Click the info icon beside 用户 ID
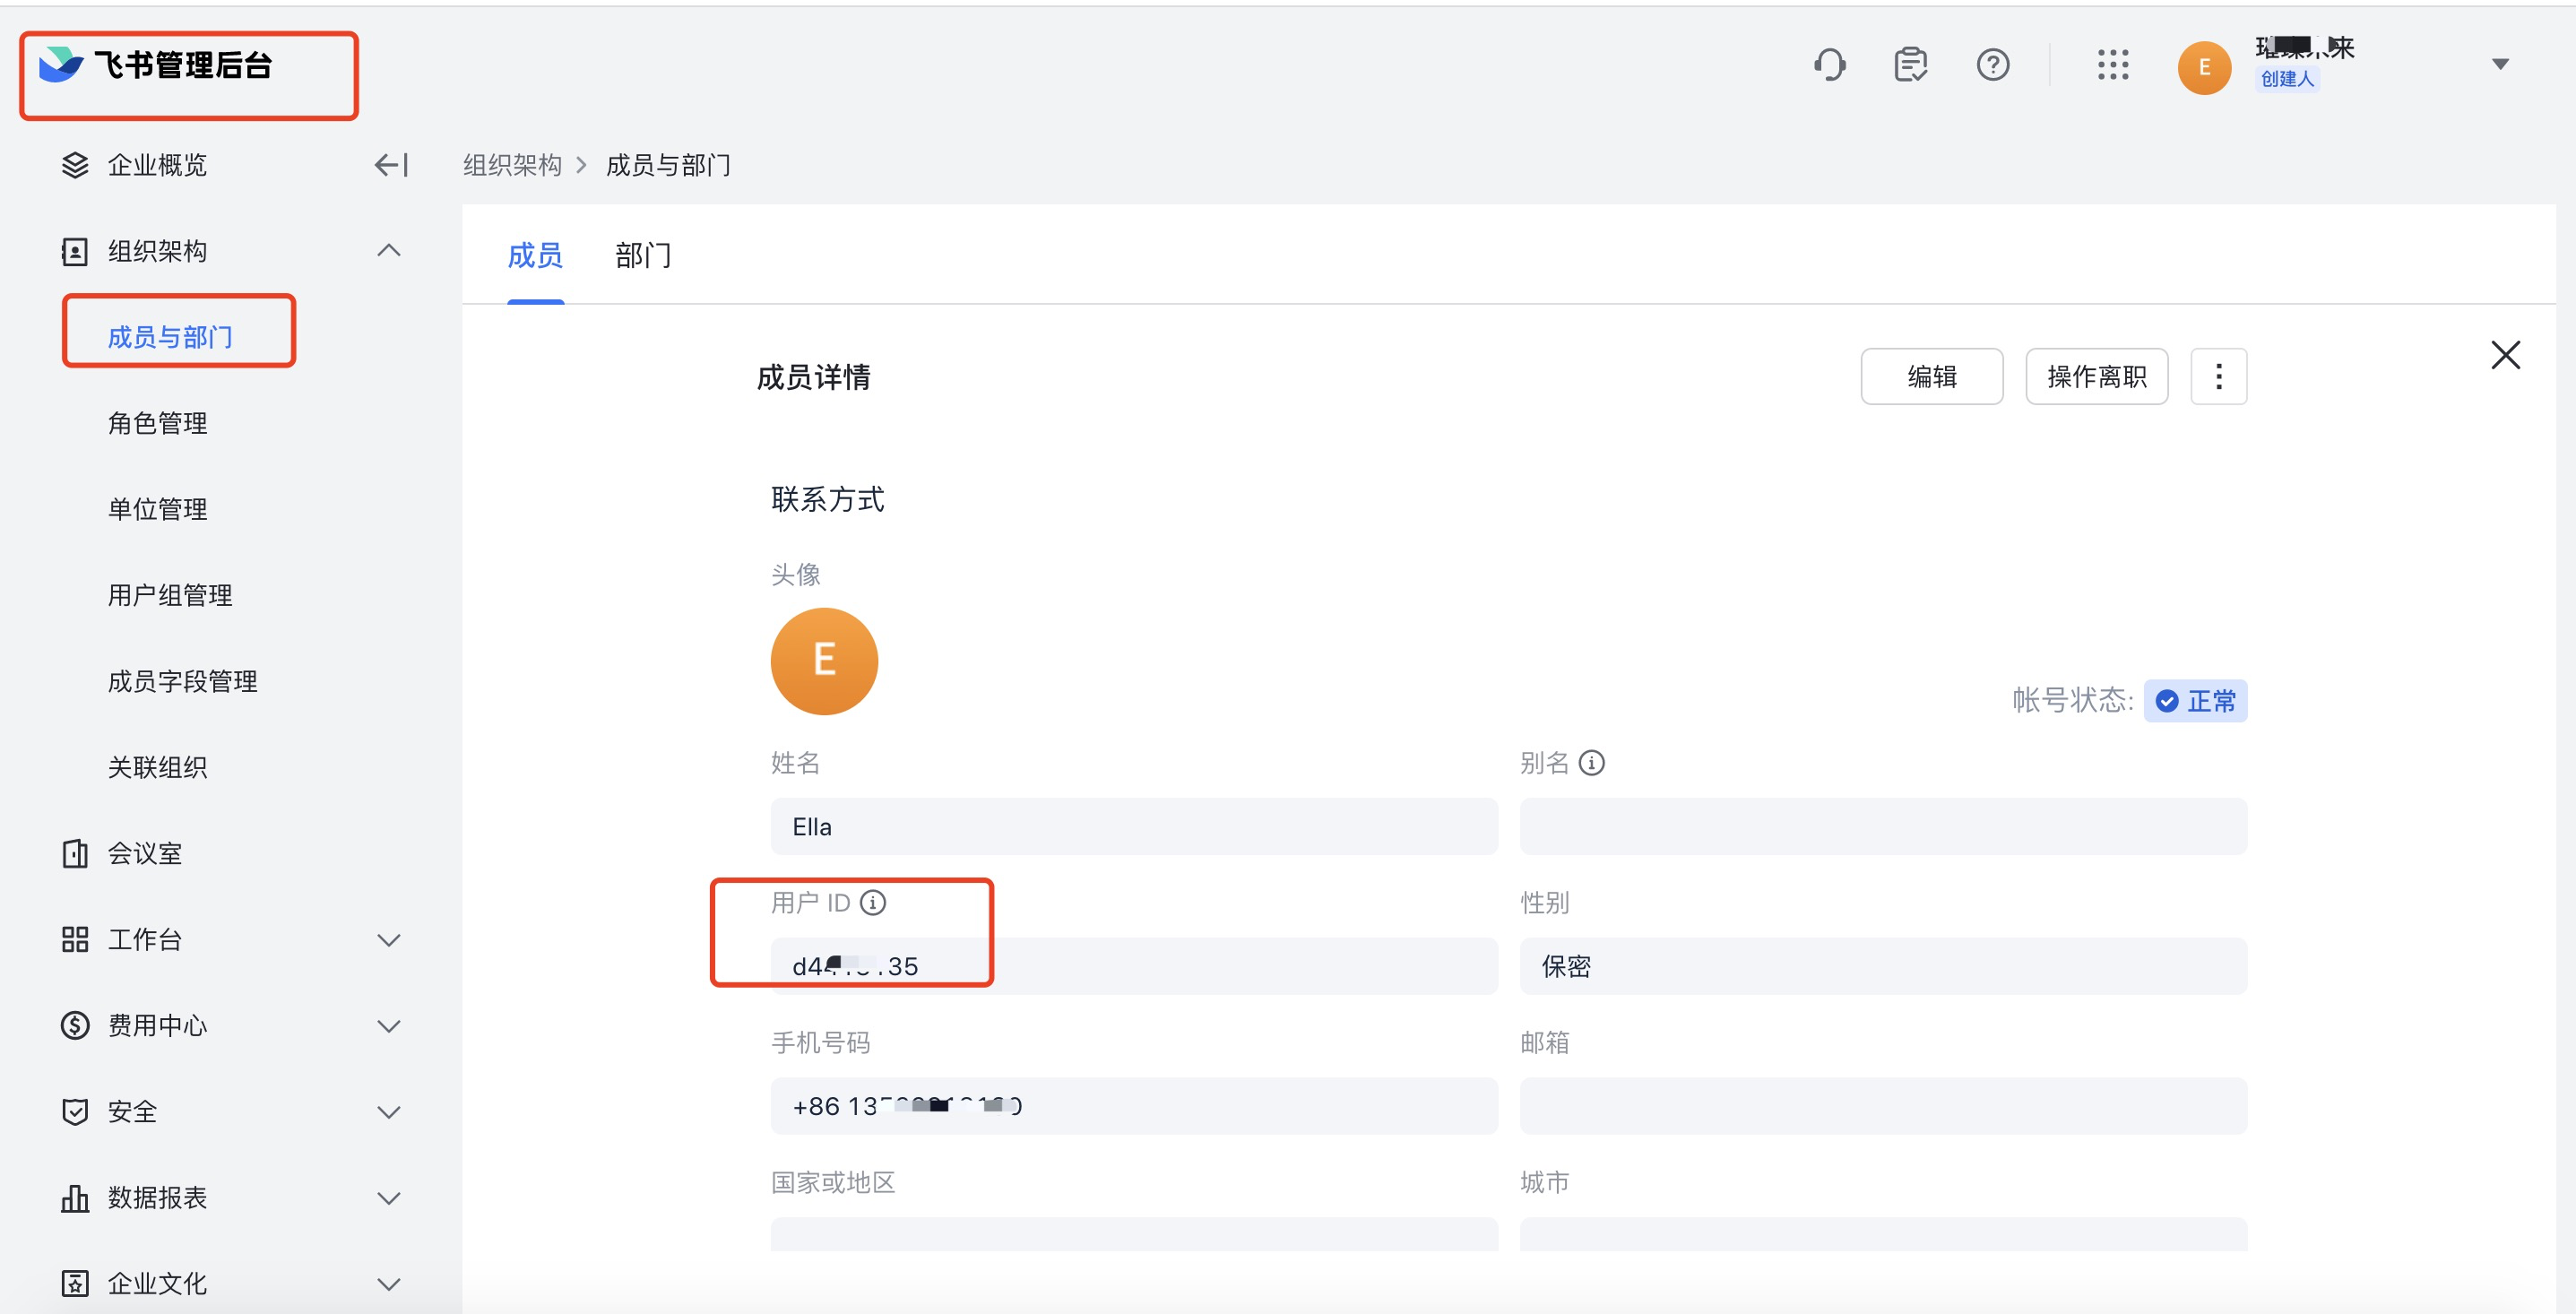This screenshot has width=2576, height=1314. pyautogui.click(x=873, y=903)
